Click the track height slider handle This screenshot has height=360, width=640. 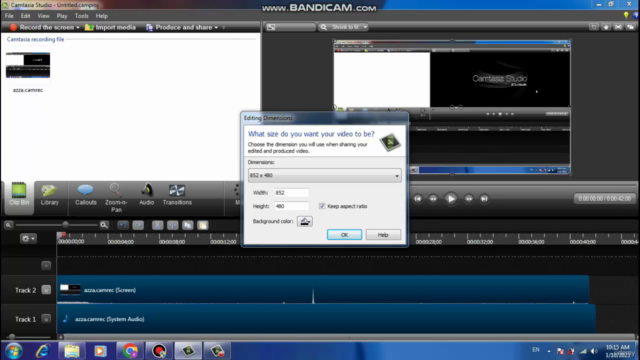click(x=12, y=337)
